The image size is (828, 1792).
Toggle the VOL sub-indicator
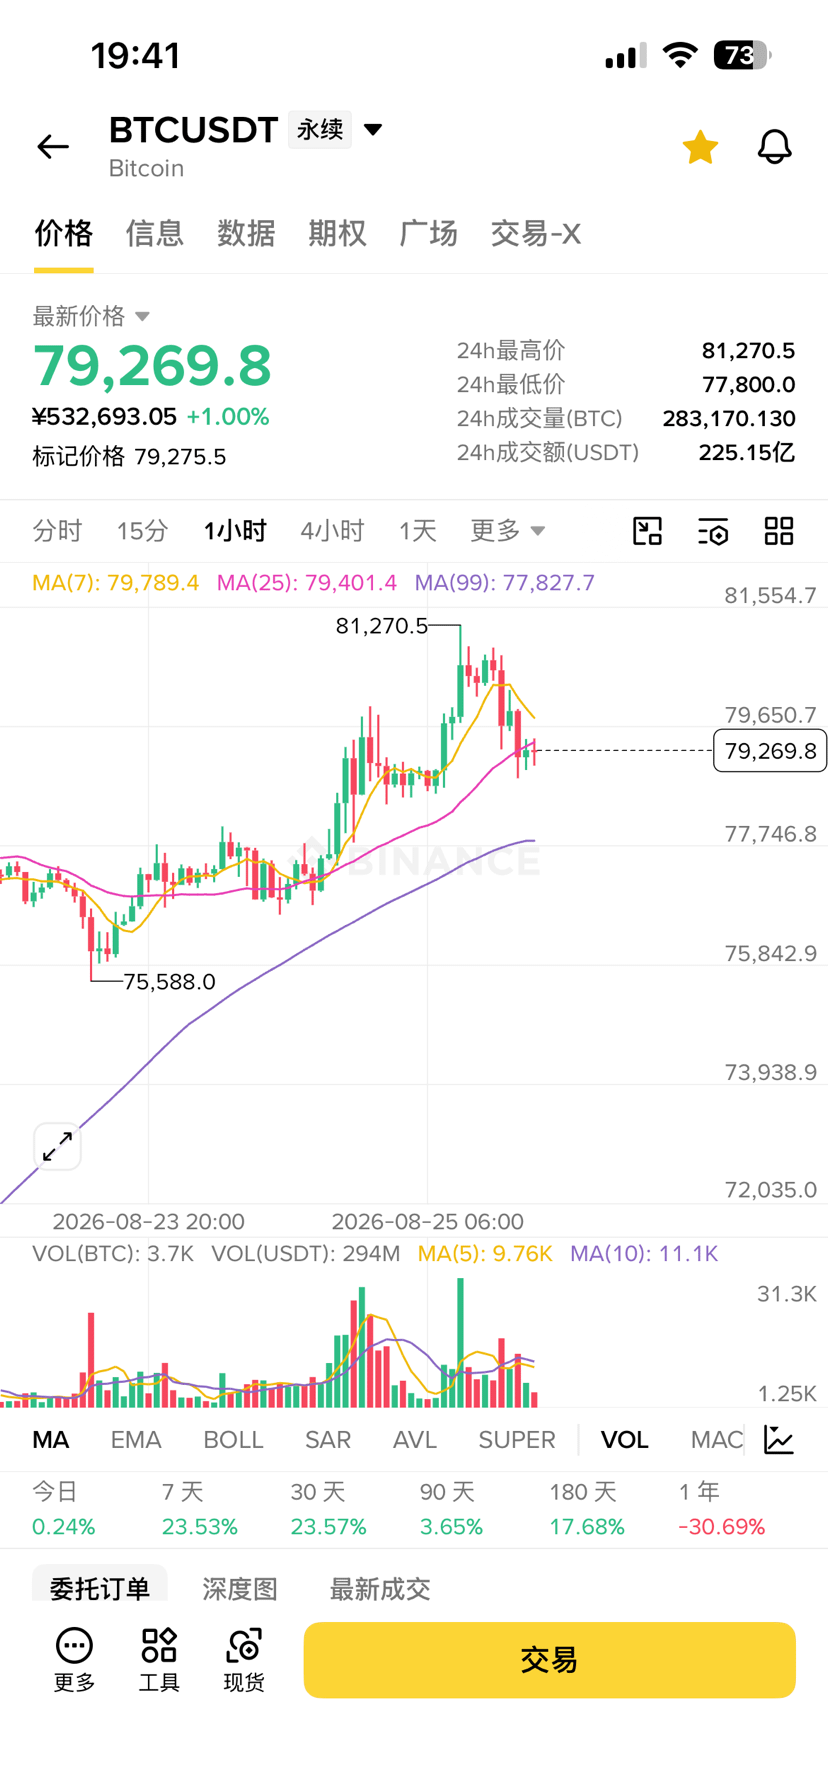[x=625, y=1439]
